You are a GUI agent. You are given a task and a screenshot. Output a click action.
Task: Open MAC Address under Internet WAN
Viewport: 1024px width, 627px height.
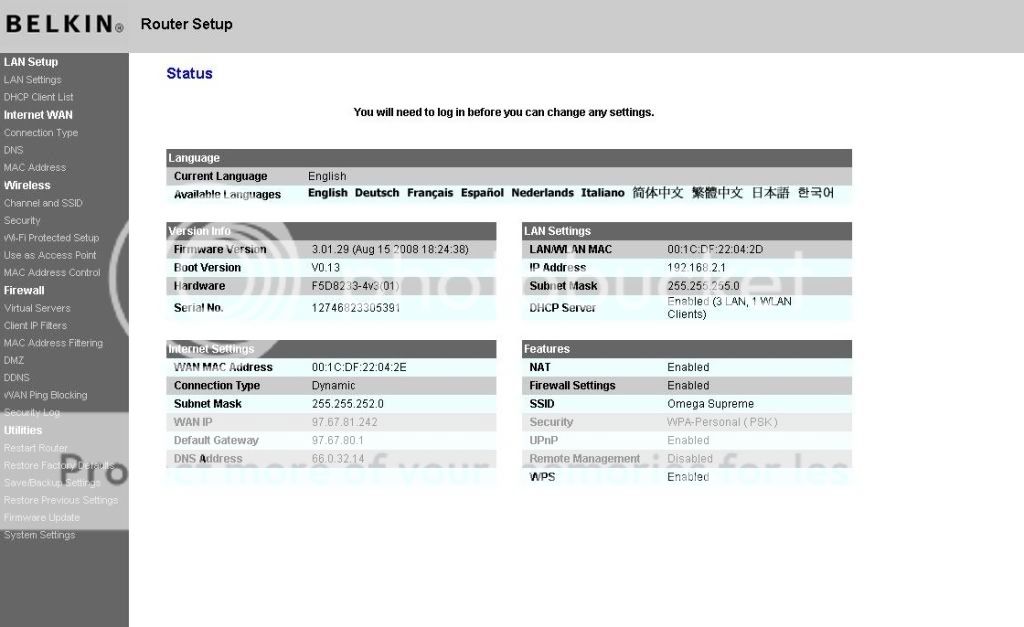click(35, 168)
